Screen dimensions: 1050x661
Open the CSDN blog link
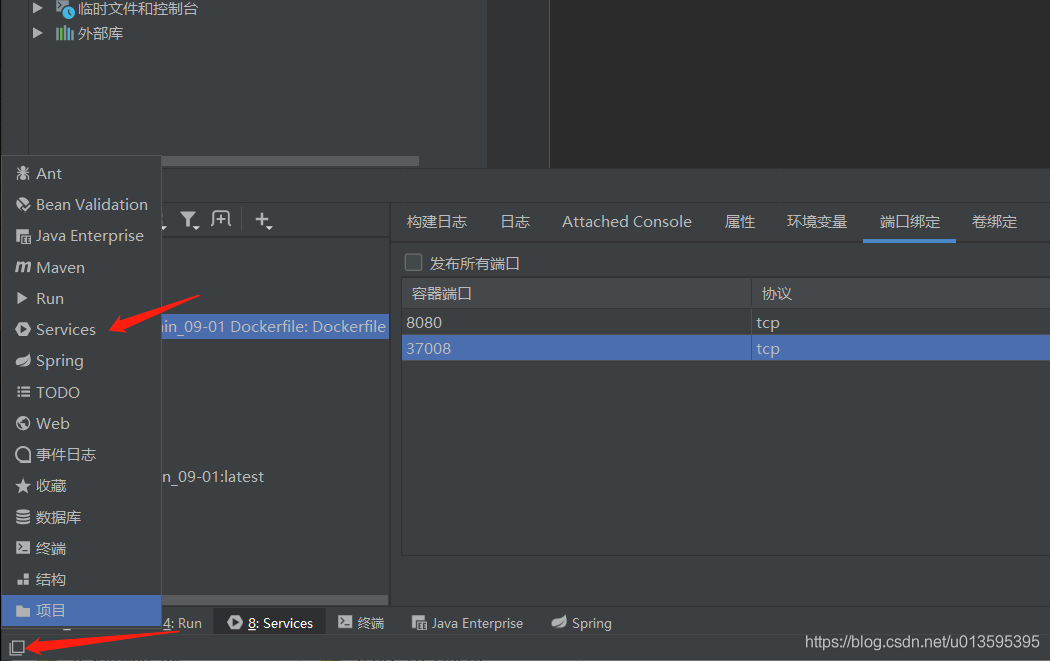point(920,641)
